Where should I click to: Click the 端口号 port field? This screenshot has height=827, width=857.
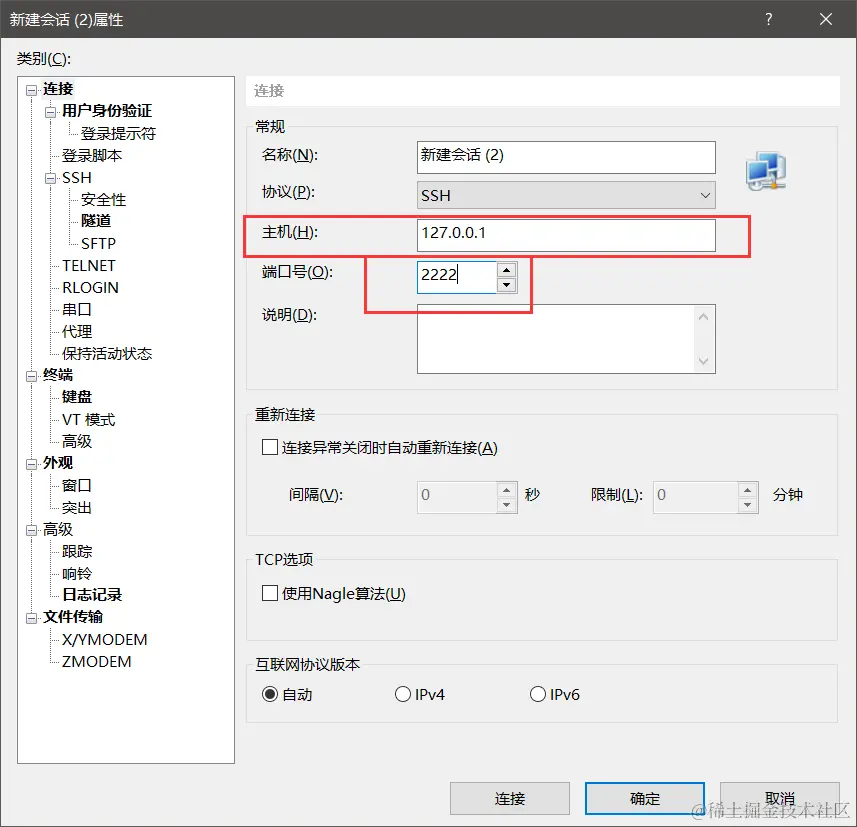457,277
